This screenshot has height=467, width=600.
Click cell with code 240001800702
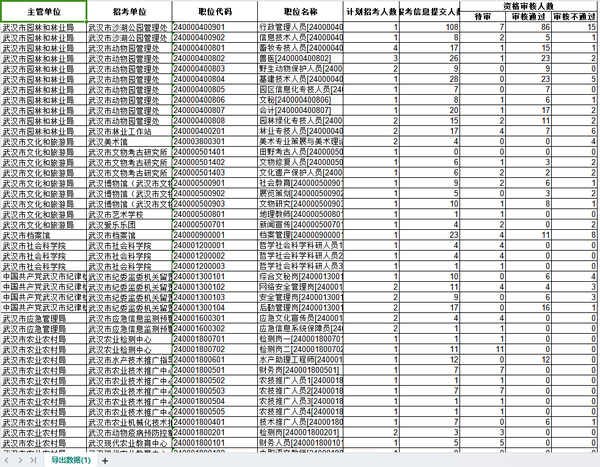(x=215, y=349)
